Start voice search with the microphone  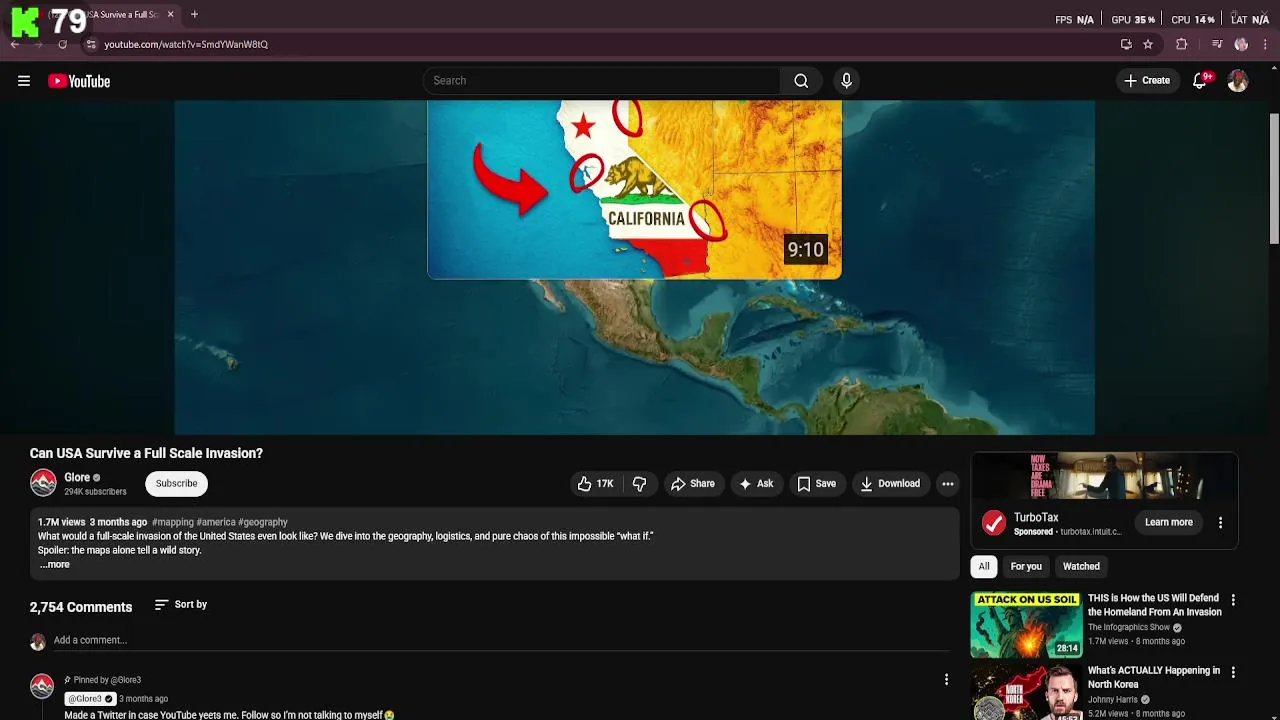click(846, 81)
